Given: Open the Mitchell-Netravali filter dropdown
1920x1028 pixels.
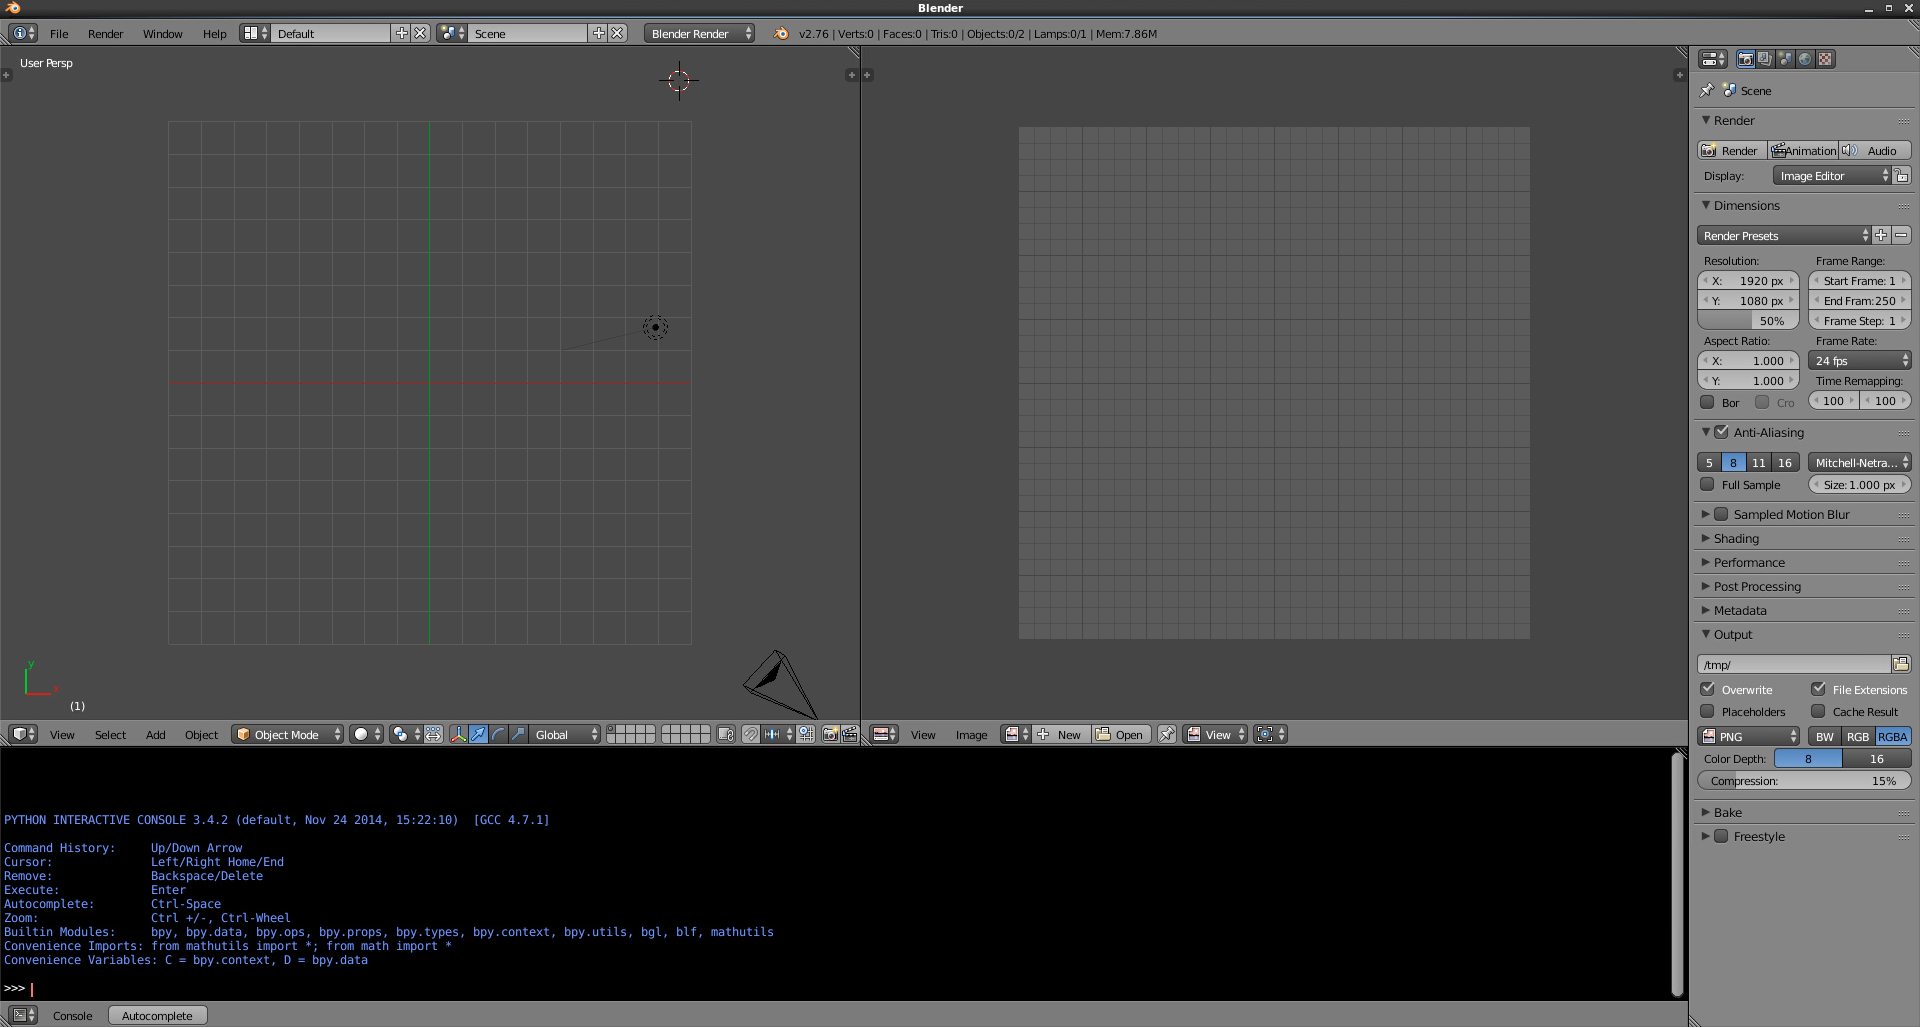Looking at the screenshot, I should point(1859,463).
